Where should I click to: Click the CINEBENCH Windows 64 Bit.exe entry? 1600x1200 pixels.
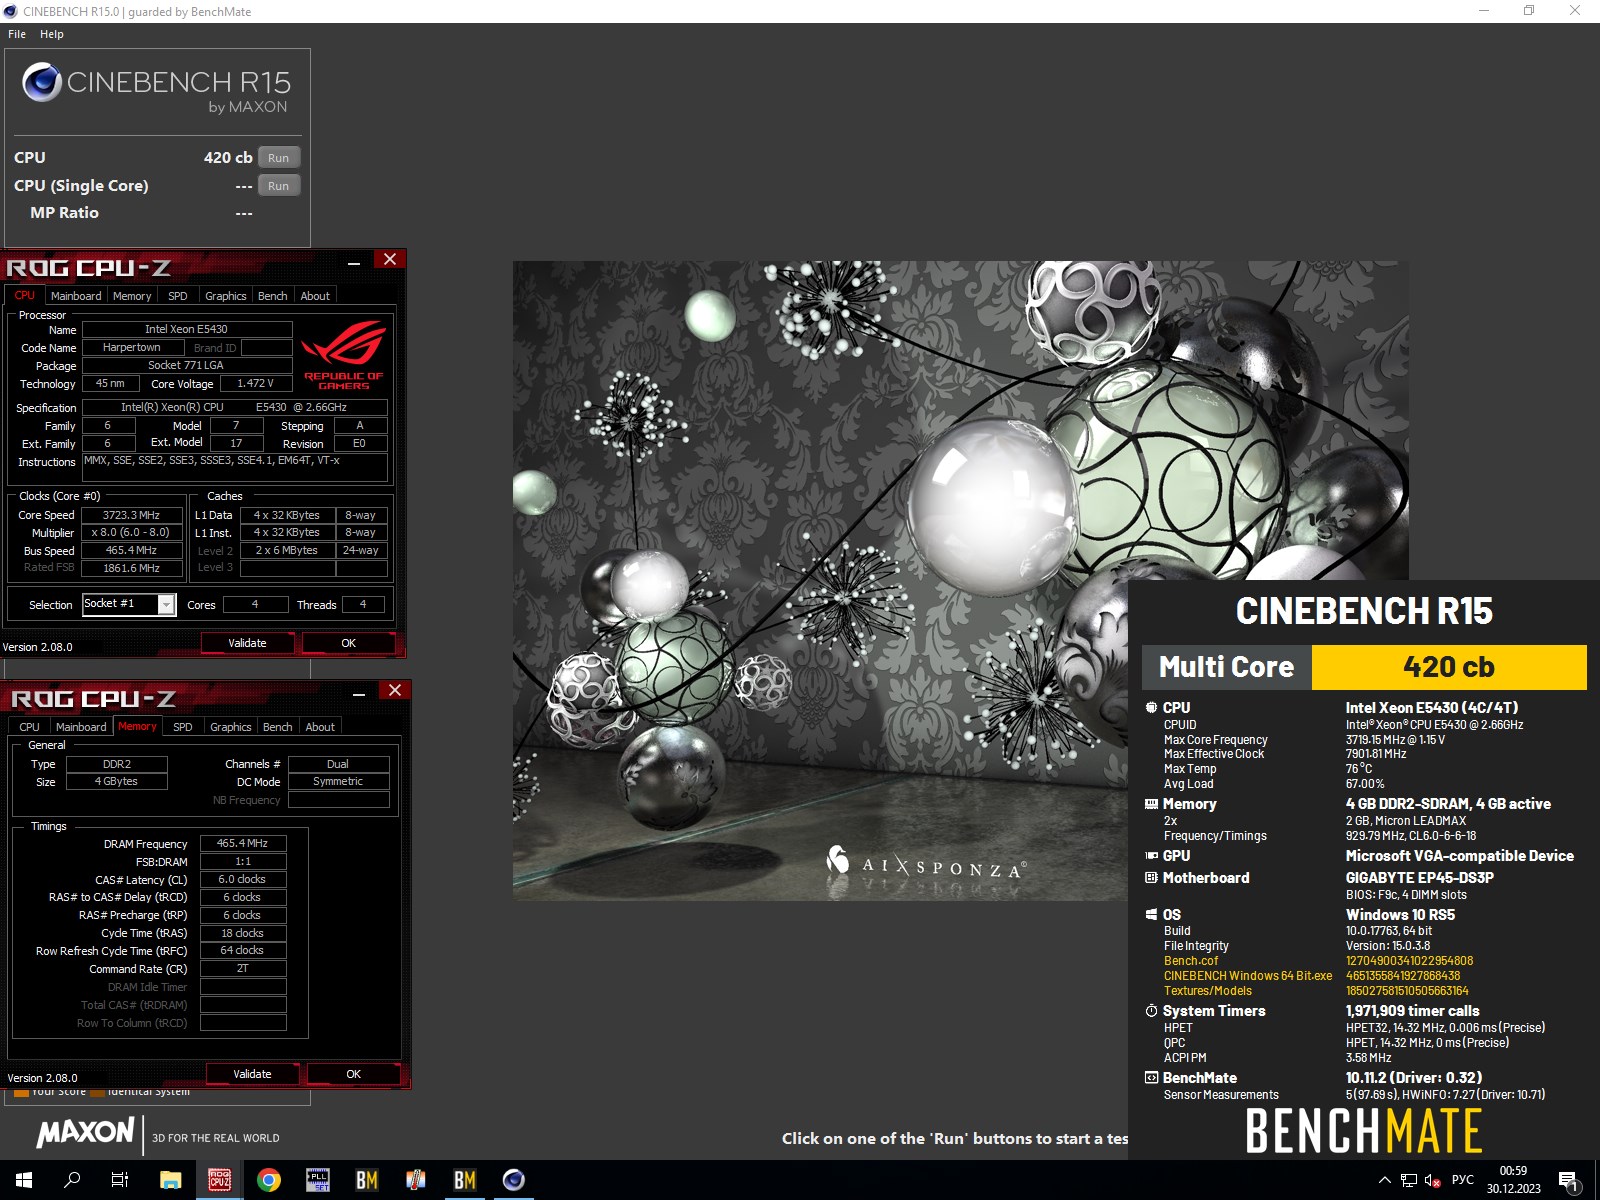1248,976
